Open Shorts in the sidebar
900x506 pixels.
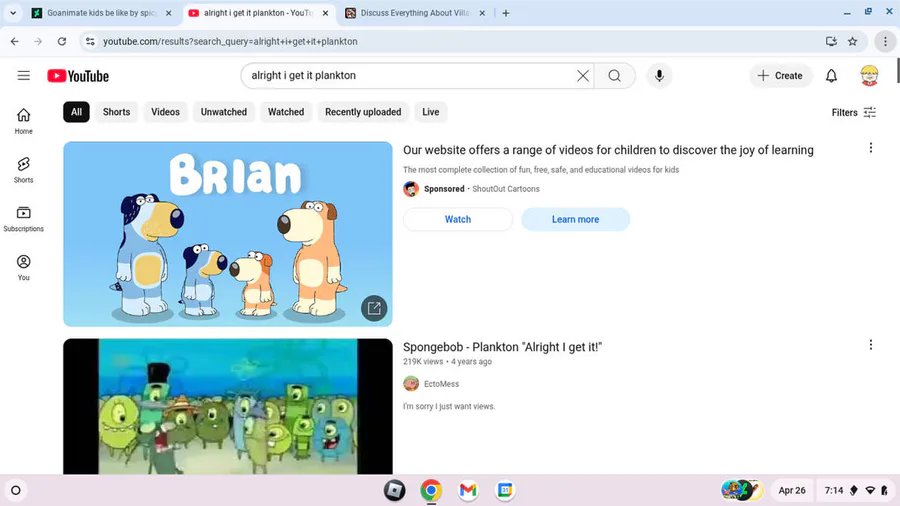(x=24, y=170)
